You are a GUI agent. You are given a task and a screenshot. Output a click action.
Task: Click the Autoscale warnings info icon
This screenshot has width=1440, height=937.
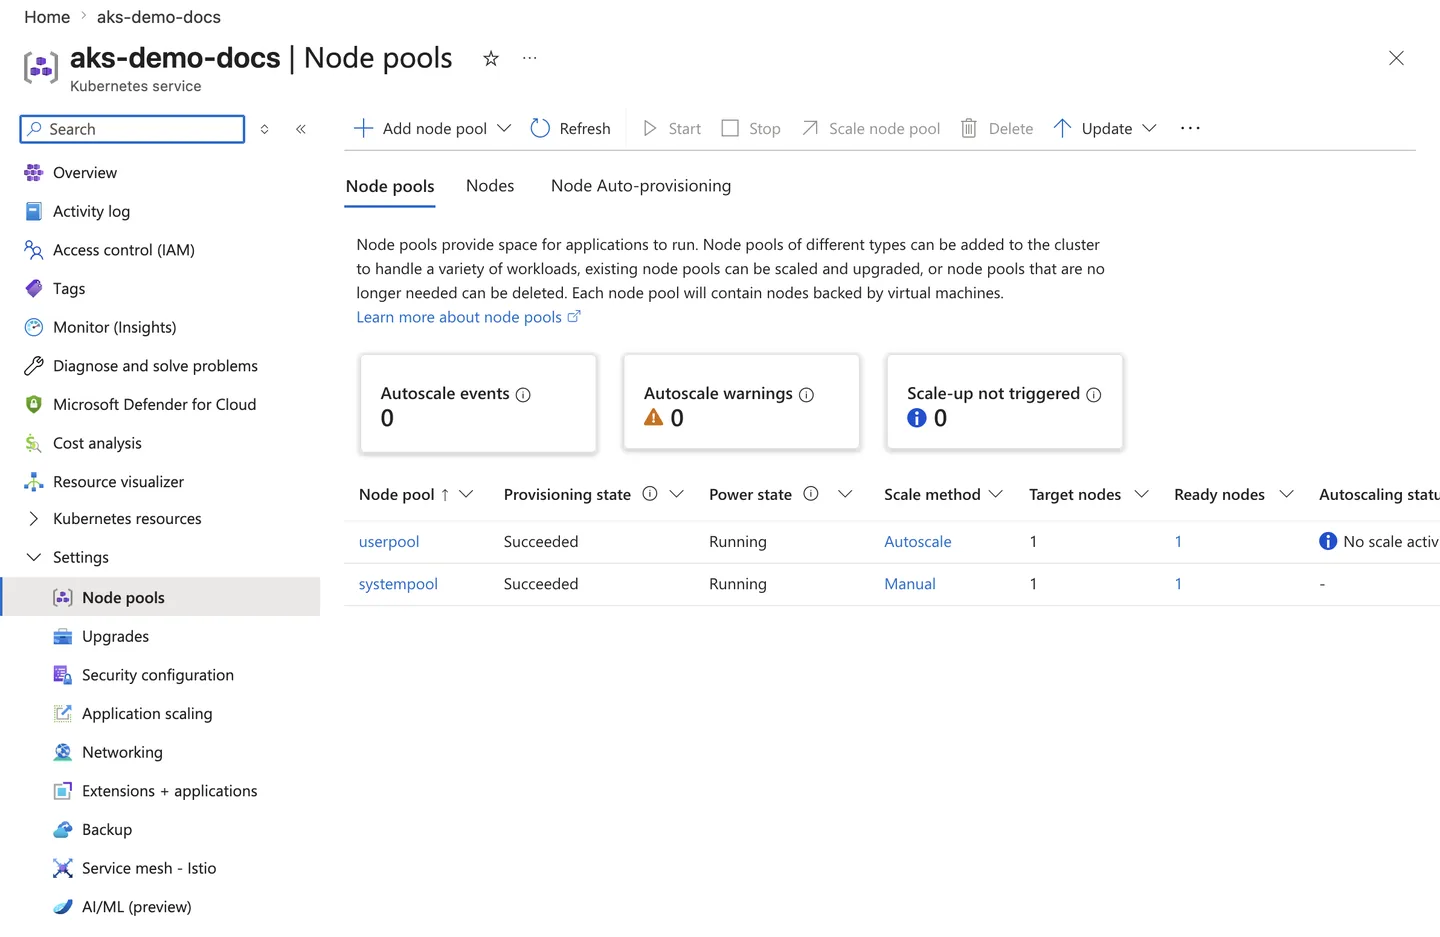(x=806, y=395)
